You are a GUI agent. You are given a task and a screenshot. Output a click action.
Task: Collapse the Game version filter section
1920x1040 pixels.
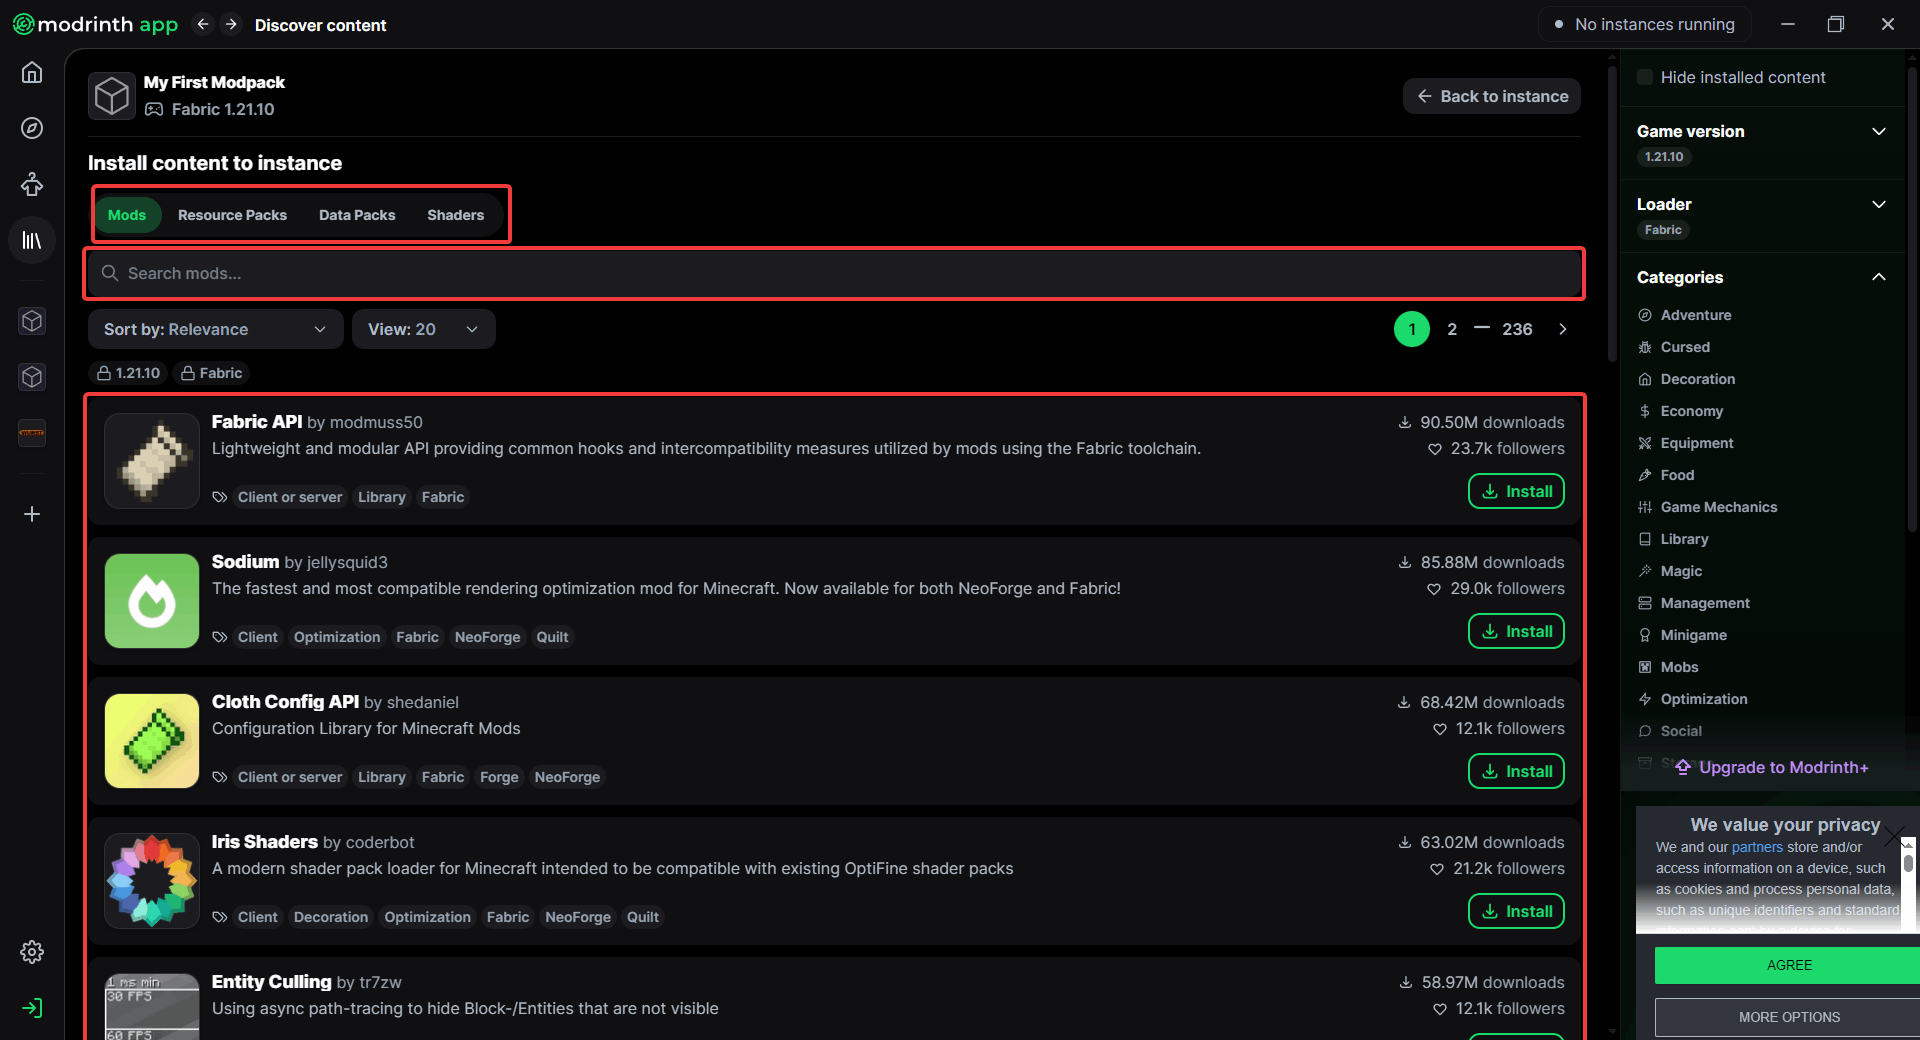pos(1879,131)
